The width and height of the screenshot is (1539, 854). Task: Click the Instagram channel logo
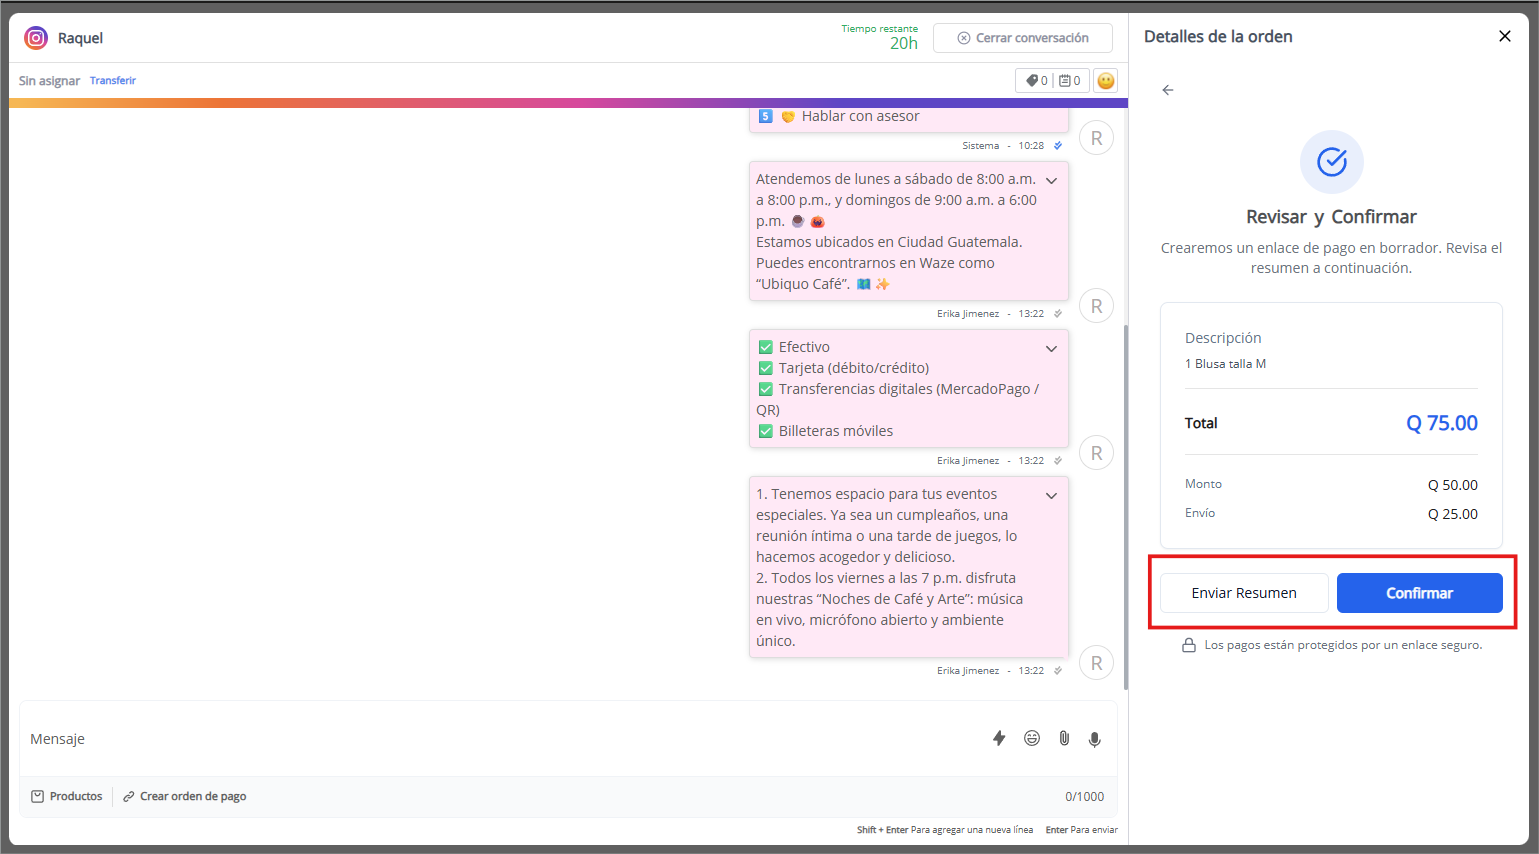36,38
